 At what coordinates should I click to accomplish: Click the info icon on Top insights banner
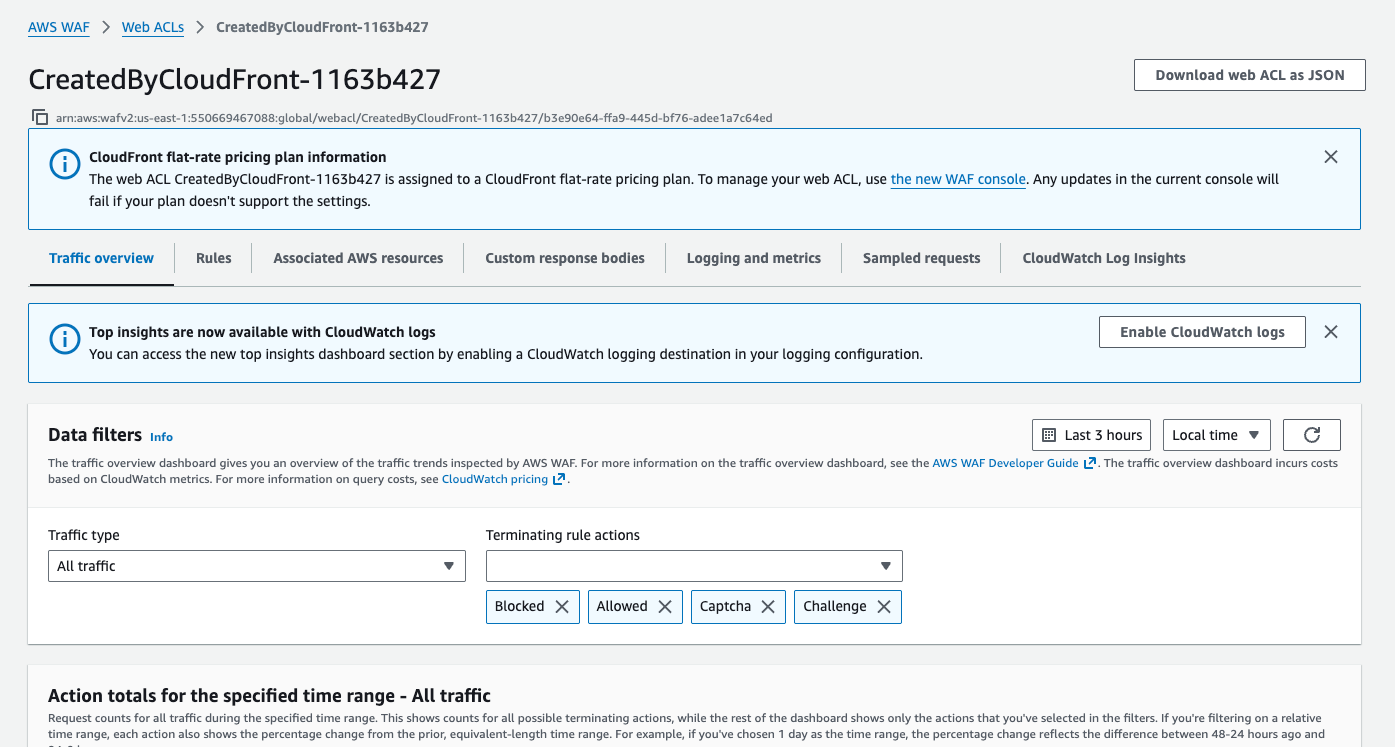pos(65,340)
